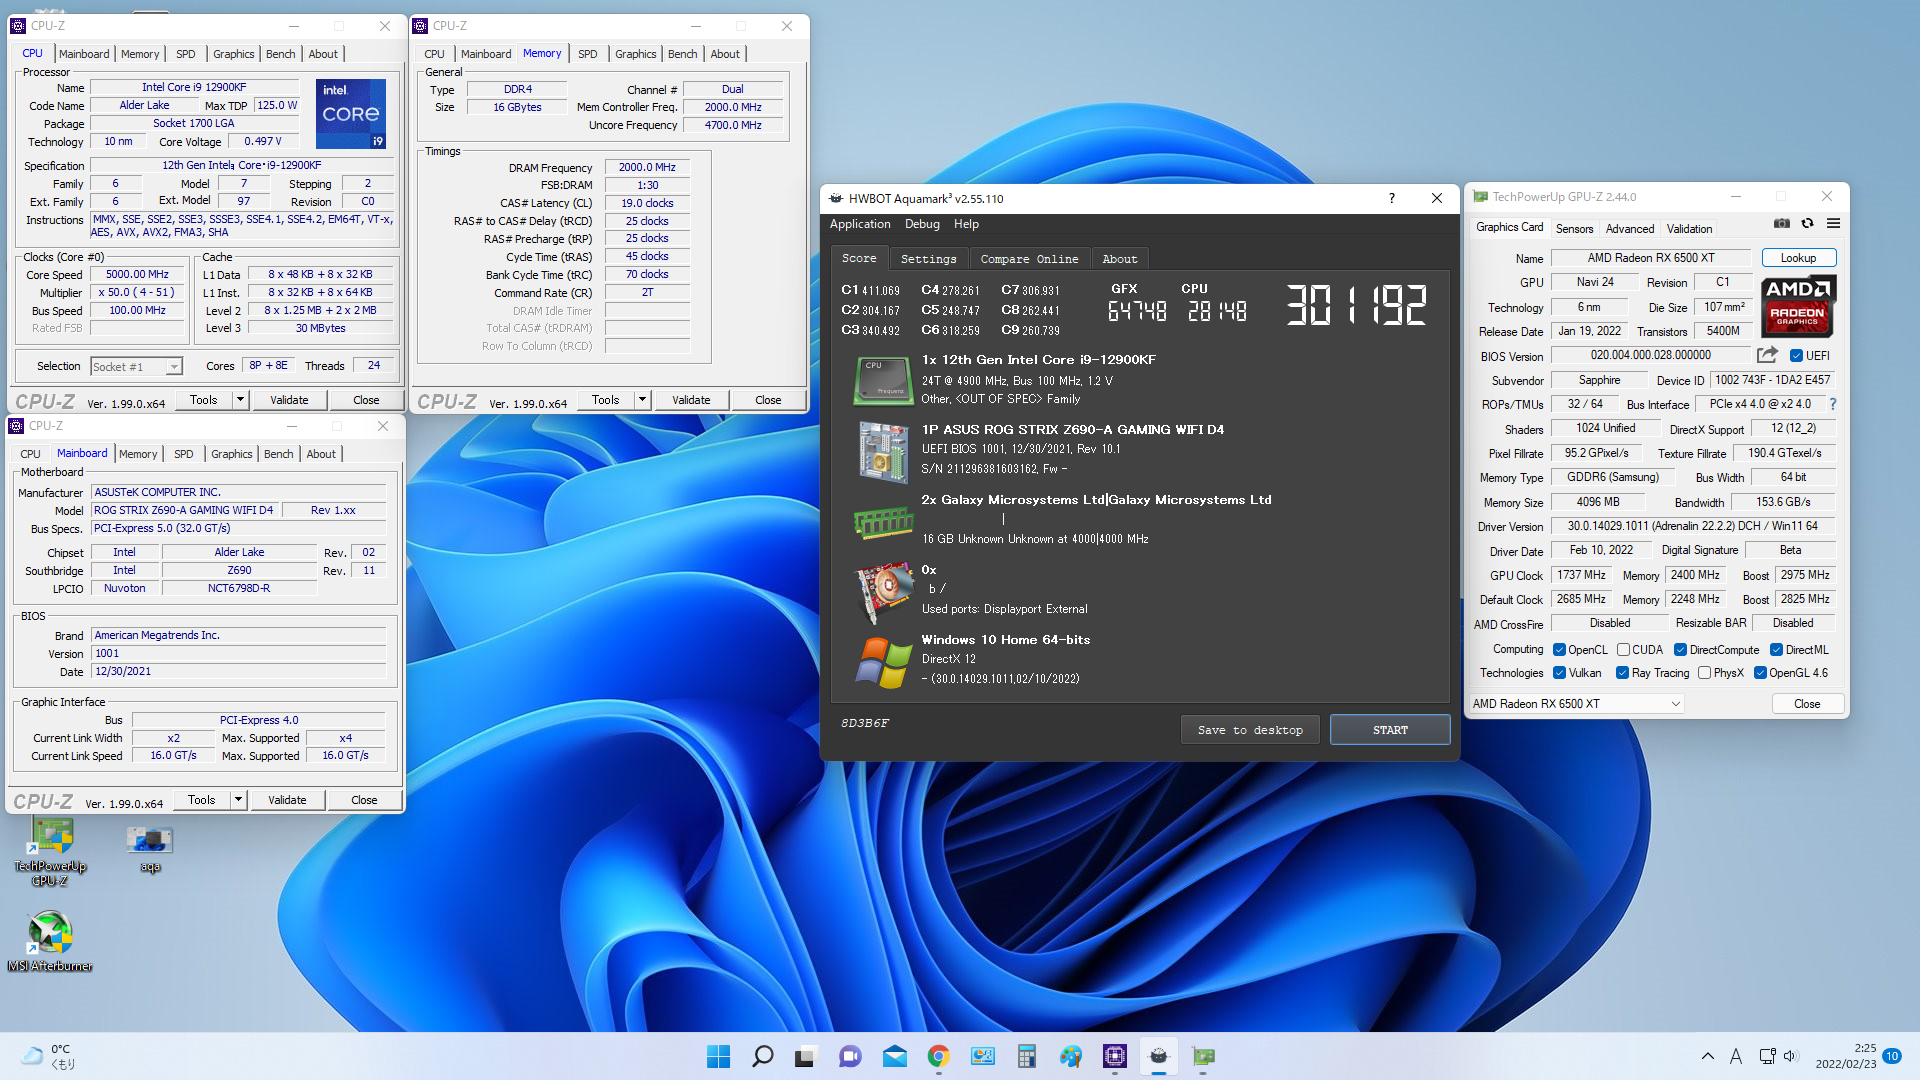
Task: Expand Tools dropdown arrow in CPU-Z Mainboard window
Action: coord(238,800)
